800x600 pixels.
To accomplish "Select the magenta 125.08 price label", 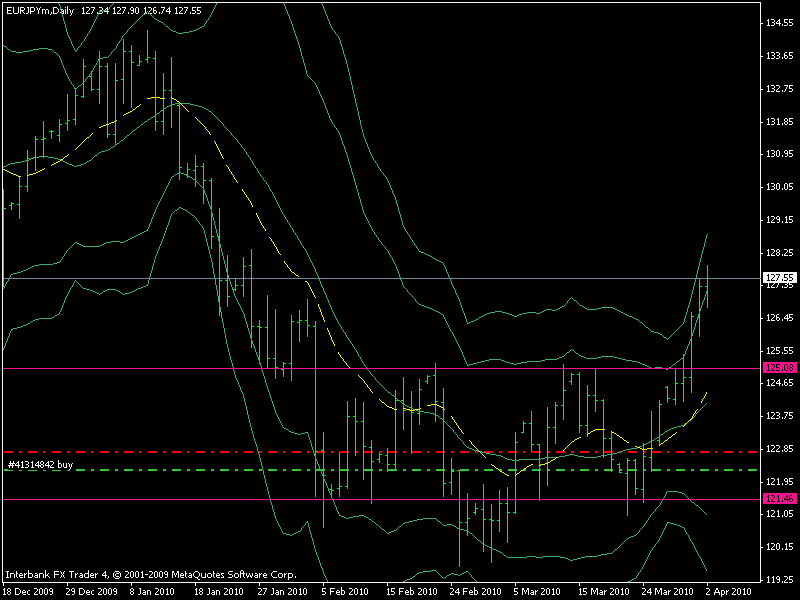I will click(x=777, y=369).
